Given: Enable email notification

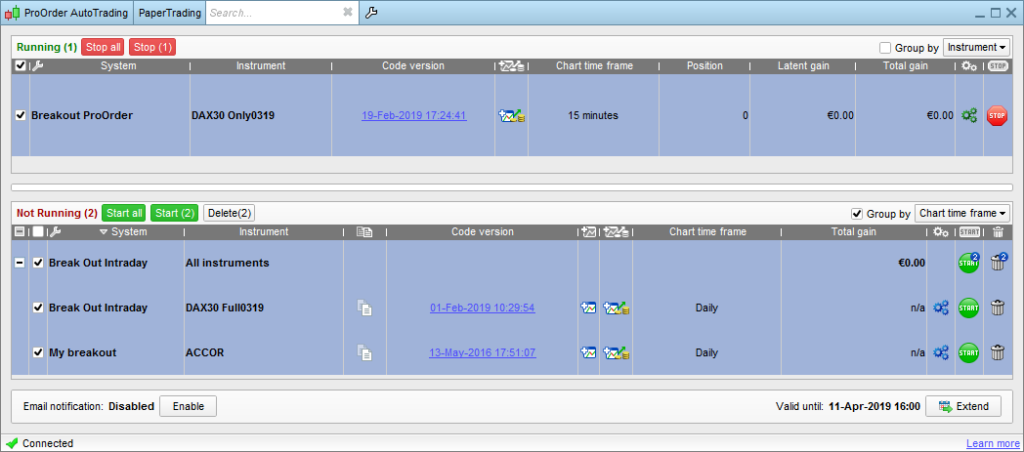Looking at the screenshot, I should [188, 406].
